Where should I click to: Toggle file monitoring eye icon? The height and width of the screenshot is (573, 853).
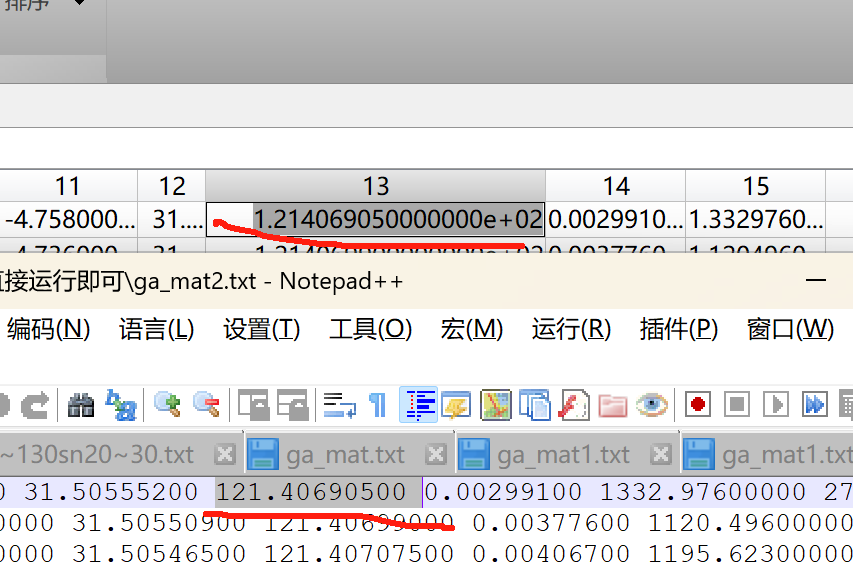(652, 405)
